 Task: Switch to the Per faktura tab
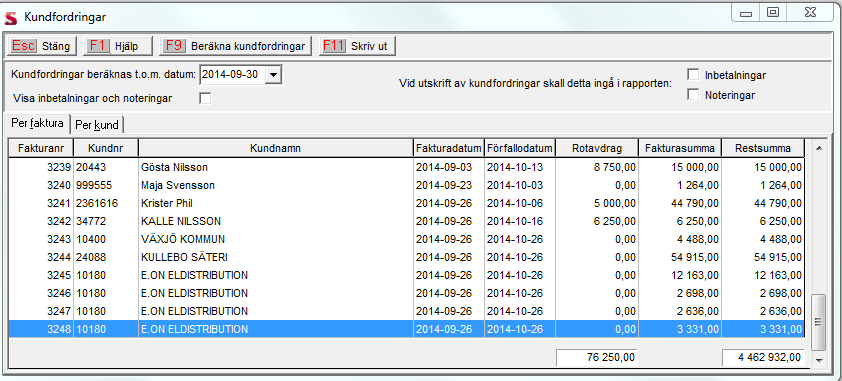click(x=37, y=123)
